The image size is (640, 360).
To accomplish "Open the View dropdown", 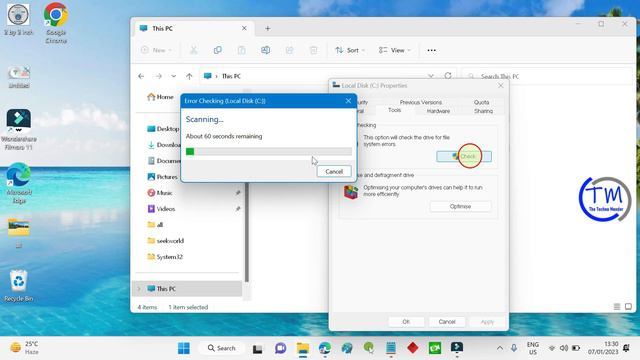I will [x=394, y=50].
